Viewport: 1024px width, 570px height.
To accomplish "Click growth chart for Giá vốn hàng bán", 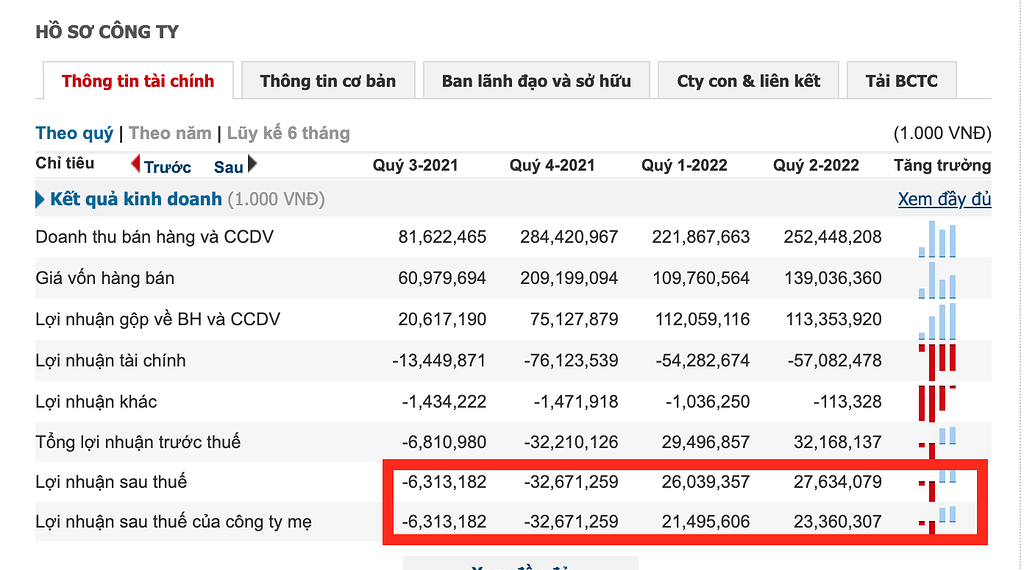I will [938, 280].
